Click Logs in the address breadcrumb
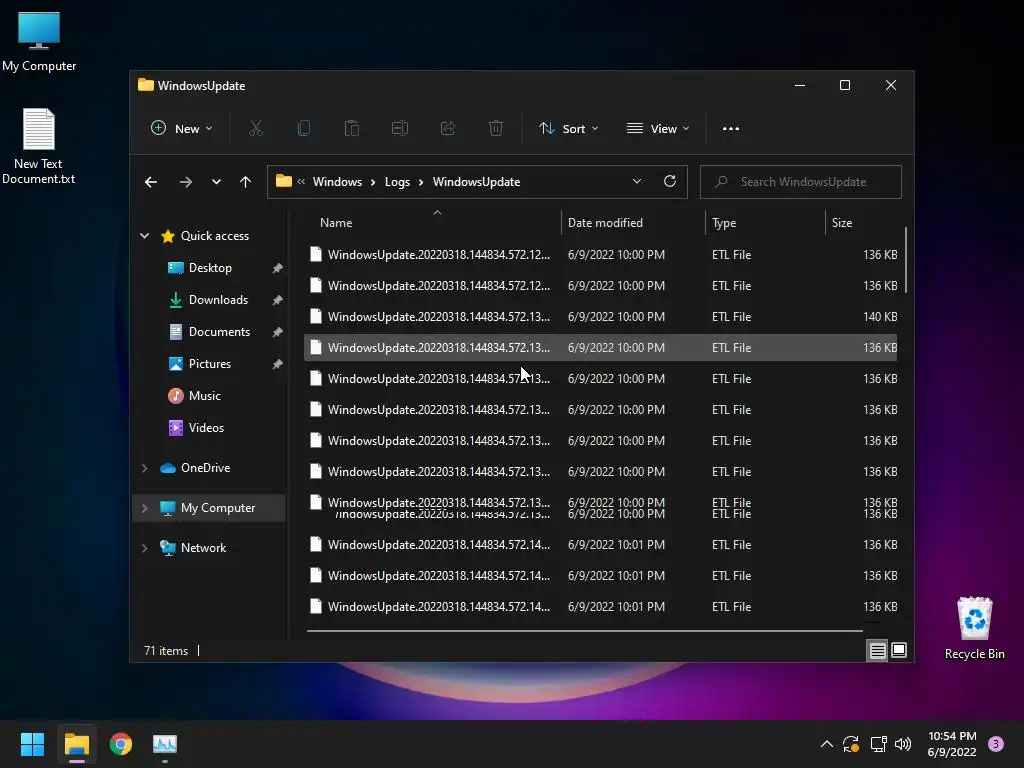Viewport: 1024px width, 768px height. pos(397,182)
